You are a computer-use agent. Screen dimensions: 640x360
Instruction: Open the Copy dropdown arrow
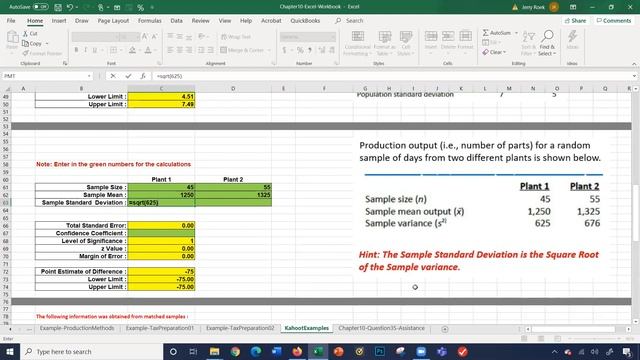(47, 44)
